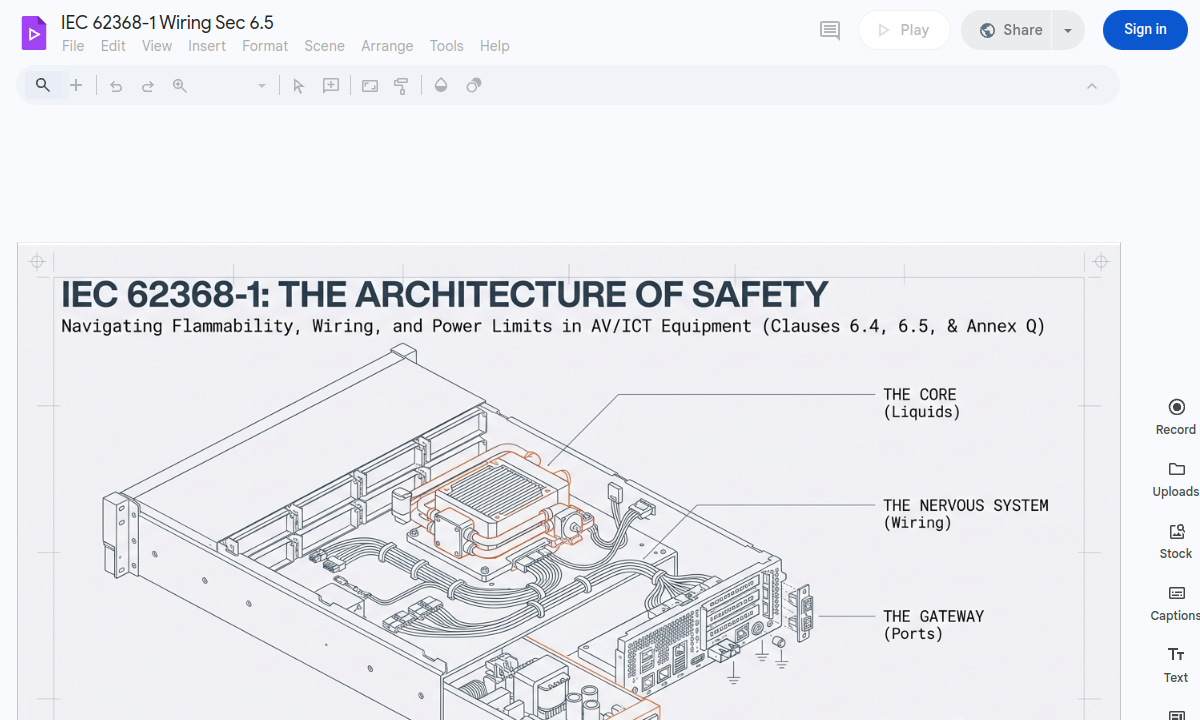The image size is (1200, 720).
Task: Activate the zoom tool
Action: pyautogui.click(x=179, y=85)
